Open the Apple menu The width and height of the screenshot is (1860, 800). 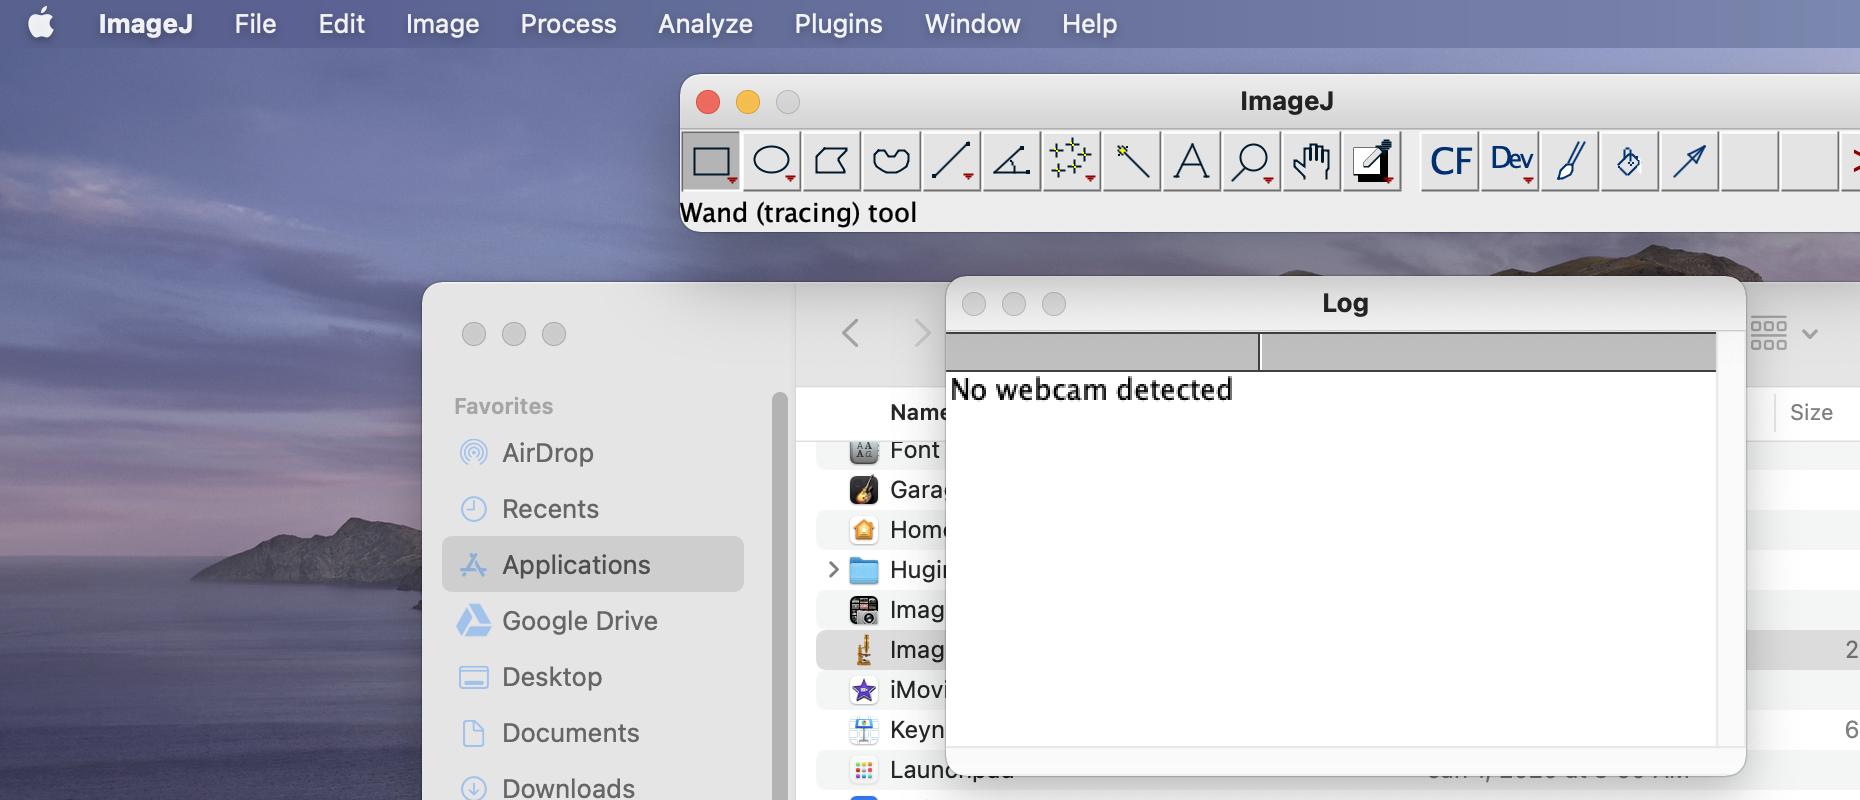pyautogui.click(x=41, y=23)
